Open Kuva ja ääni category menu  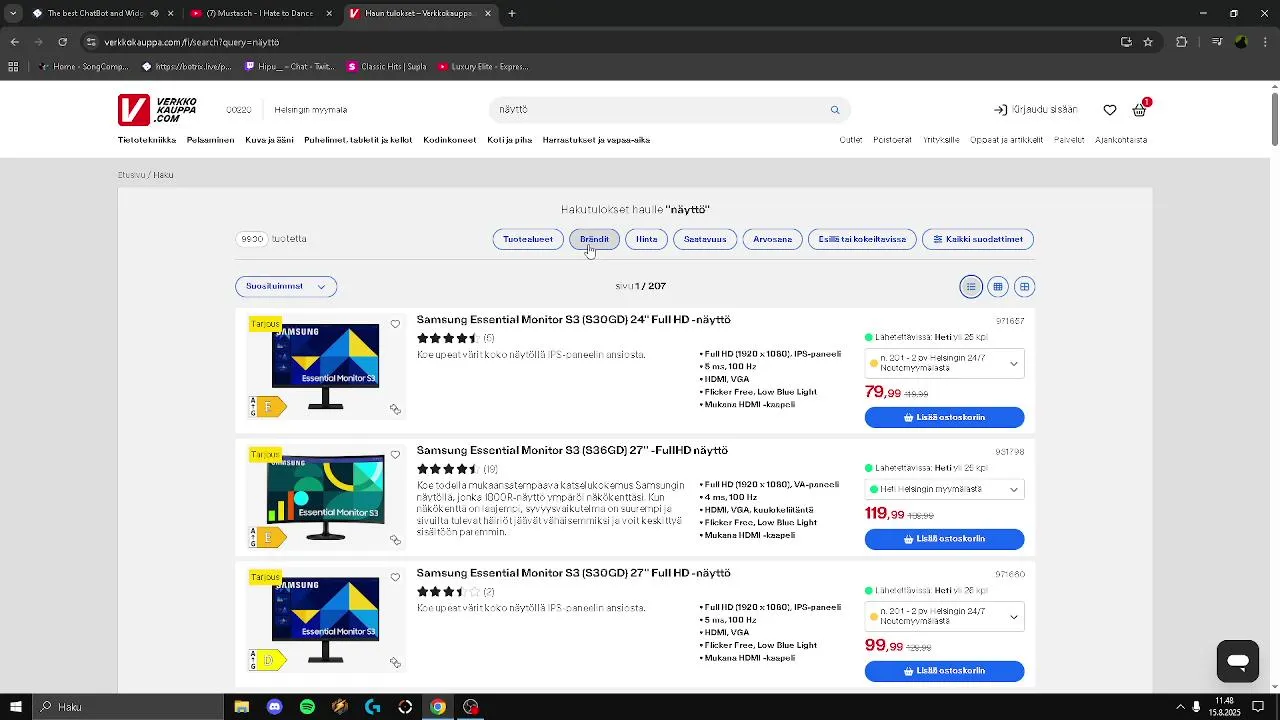[270, 140]
